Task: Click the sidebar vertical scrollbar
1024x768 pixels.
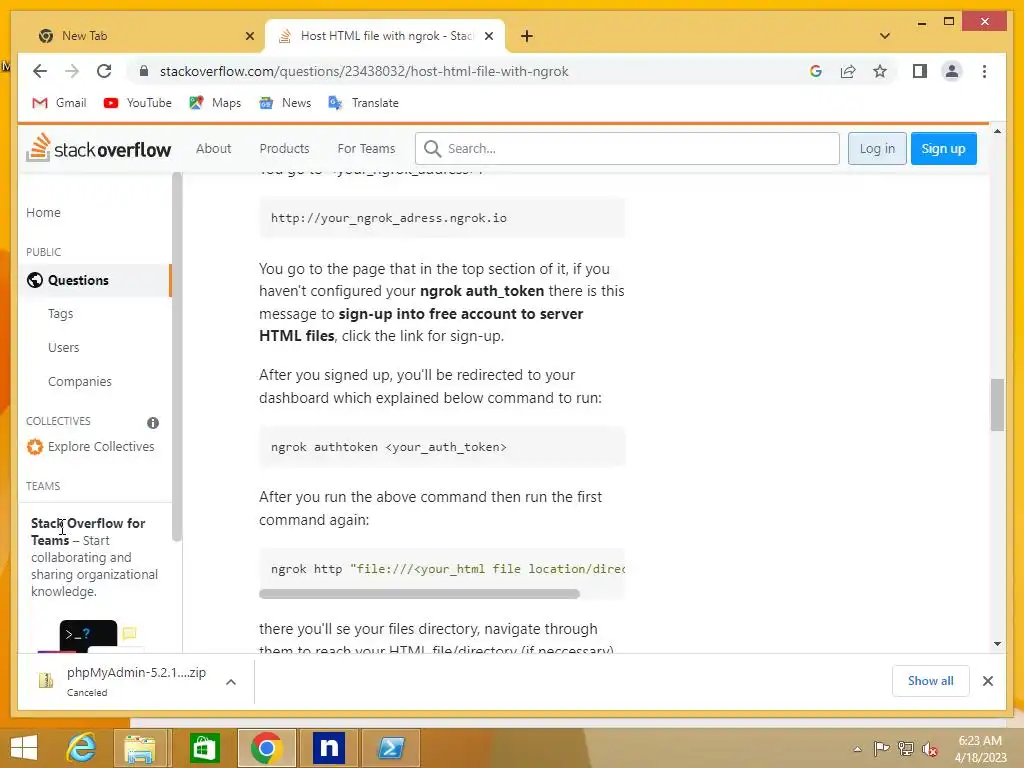Action: coord(176,357)
